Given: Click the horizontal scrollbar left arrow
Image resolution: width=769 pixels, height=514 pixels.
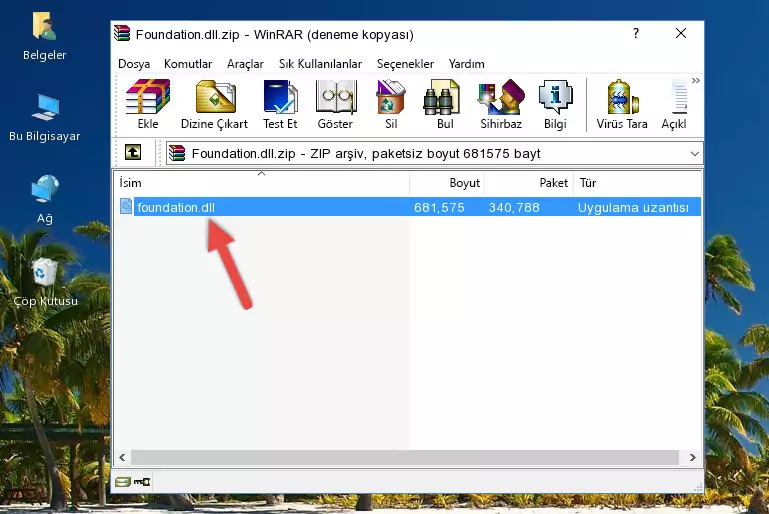Looking at the screenshot, I should point(122,457).
